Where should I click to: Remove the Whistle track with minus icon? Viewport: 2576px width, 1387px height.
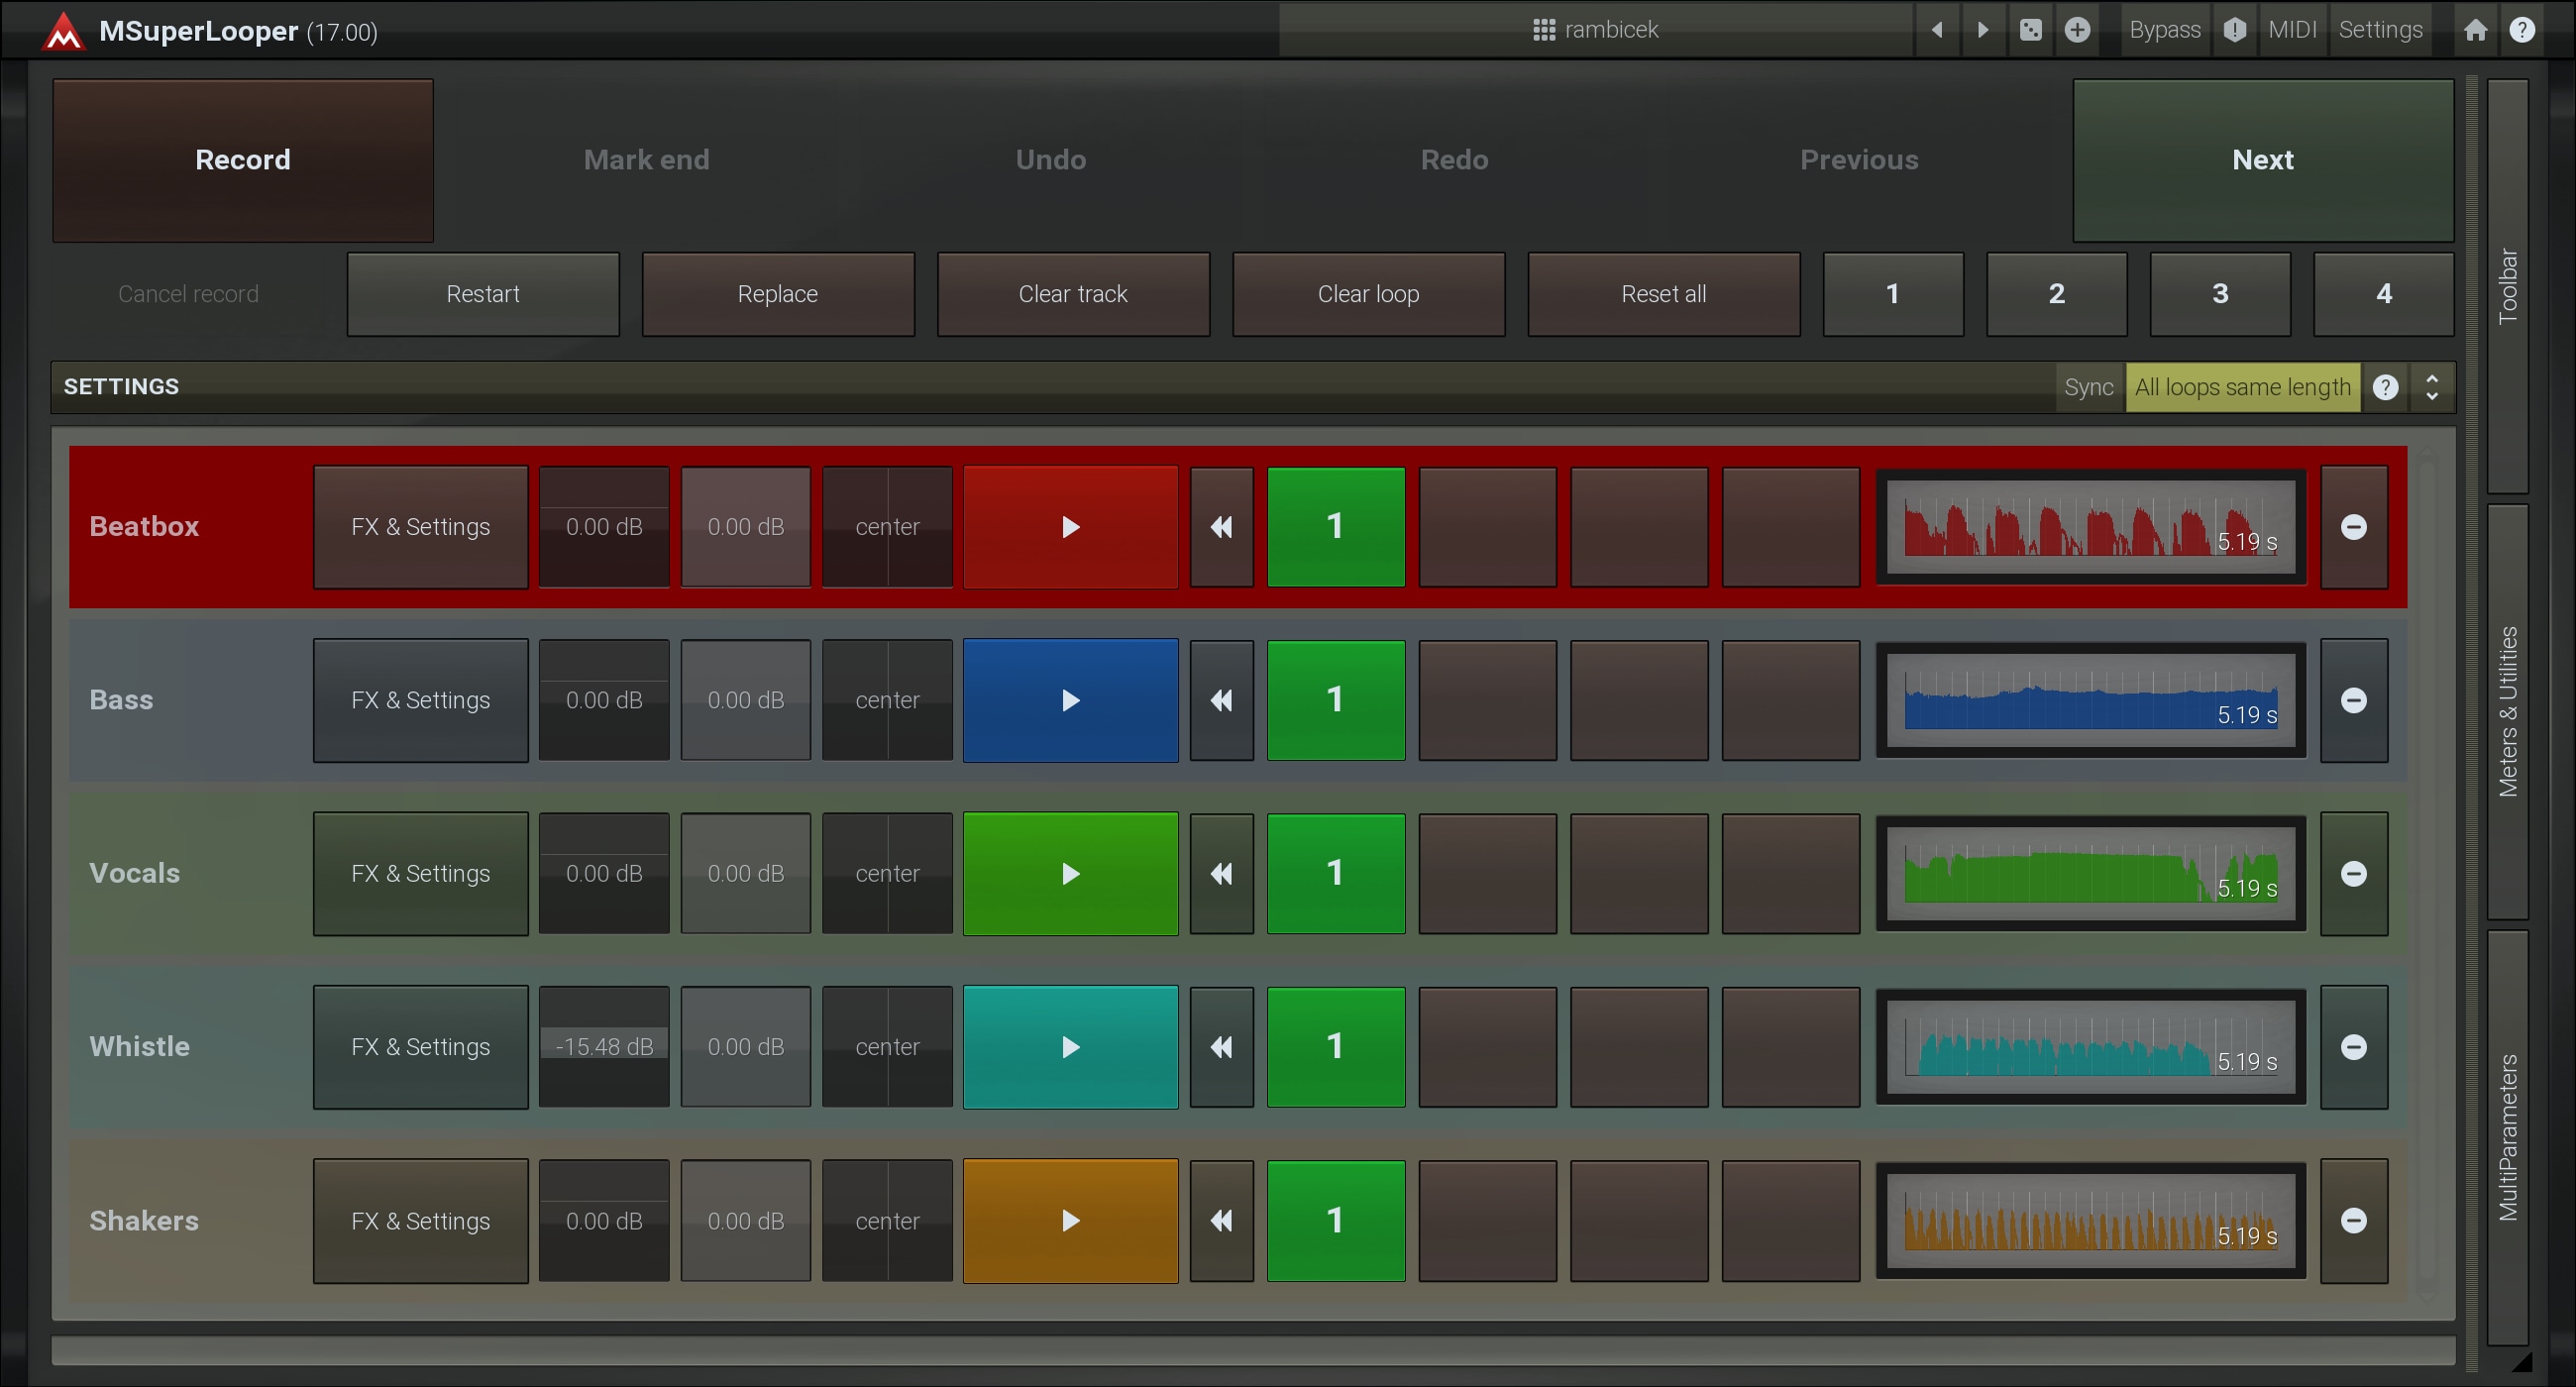[x=2354, y=1047]
